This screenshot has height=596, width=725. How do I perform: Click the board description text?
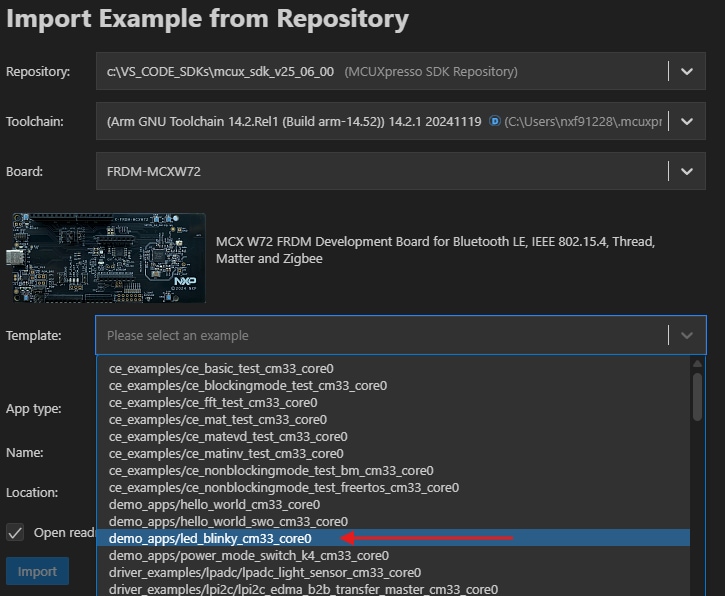tap(436, 250)
